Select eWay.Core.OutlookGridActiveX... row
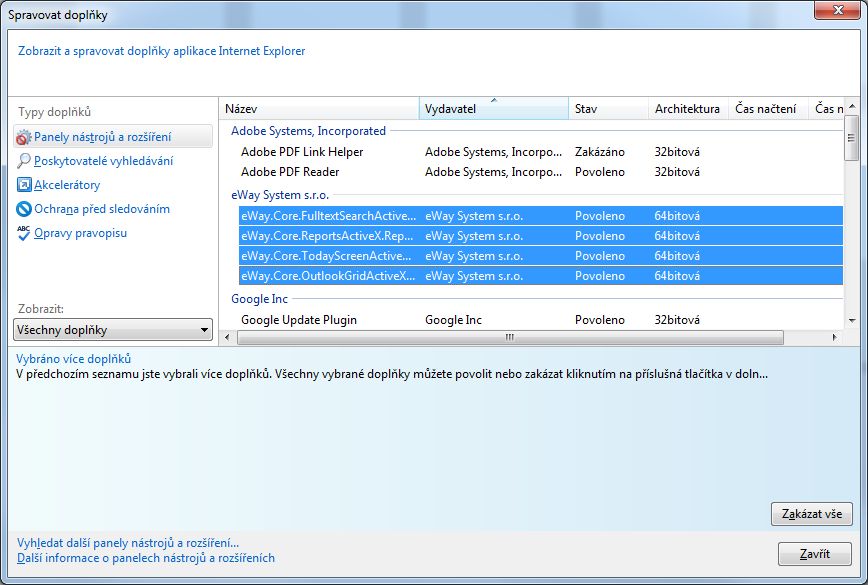Image resolution: width=868 pixels, height=585 pixels. tap(541, 276)
